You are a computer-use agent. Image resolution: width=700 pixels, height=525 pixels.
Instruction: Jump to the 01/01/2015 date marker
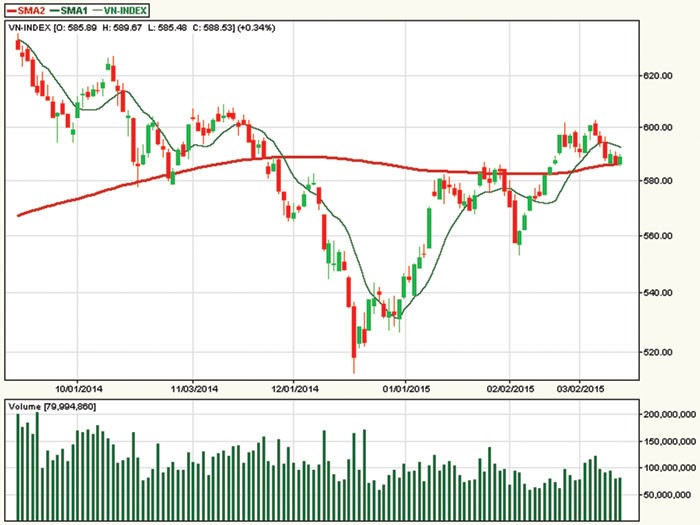click(x=406, y=386)
